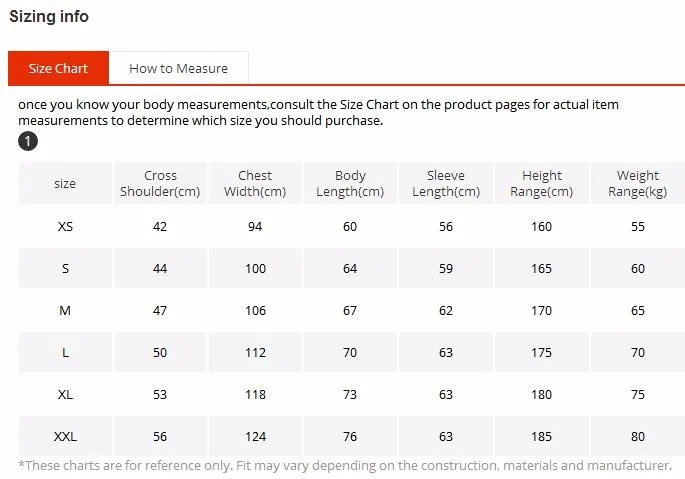Click the Sizing info heading
Image resolution: width=685 pixels, height=479 pixels.
click(x=49, y=16)
